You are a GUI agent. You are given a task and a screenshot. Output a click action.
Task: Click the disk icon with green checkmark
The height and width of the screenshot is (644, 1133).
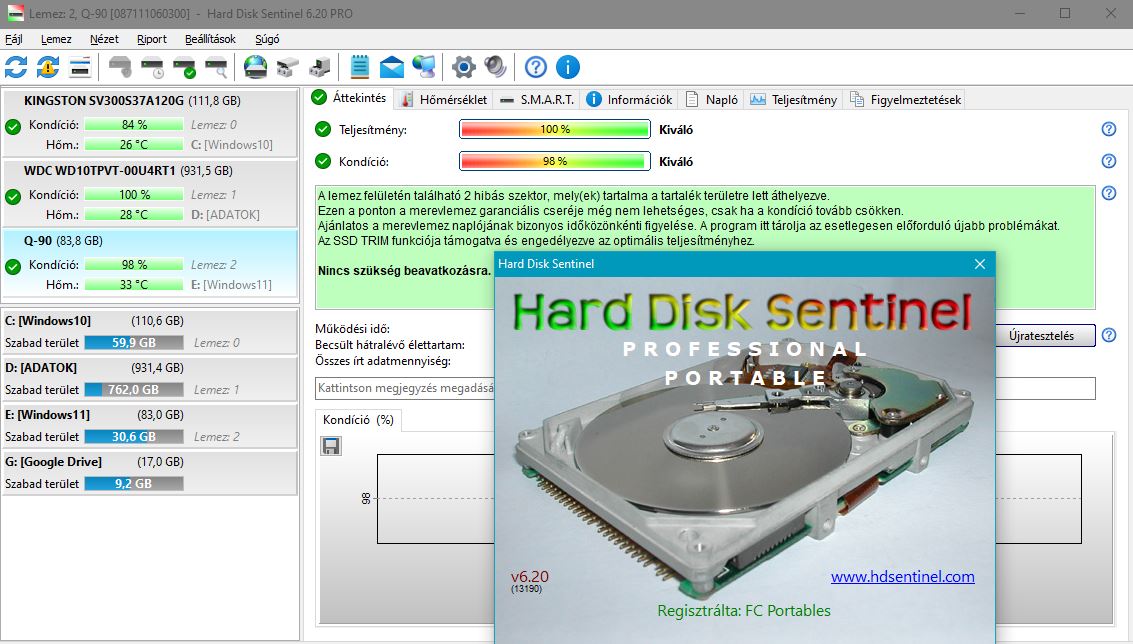pos(184,67)
